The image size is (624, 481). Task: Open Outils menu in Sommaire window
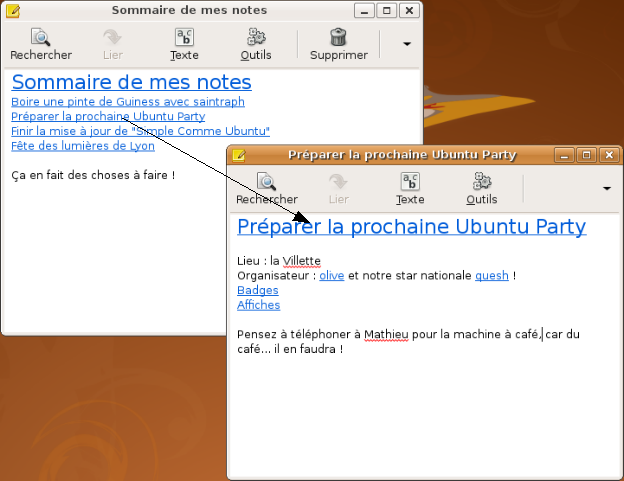[x=256, y=39]
